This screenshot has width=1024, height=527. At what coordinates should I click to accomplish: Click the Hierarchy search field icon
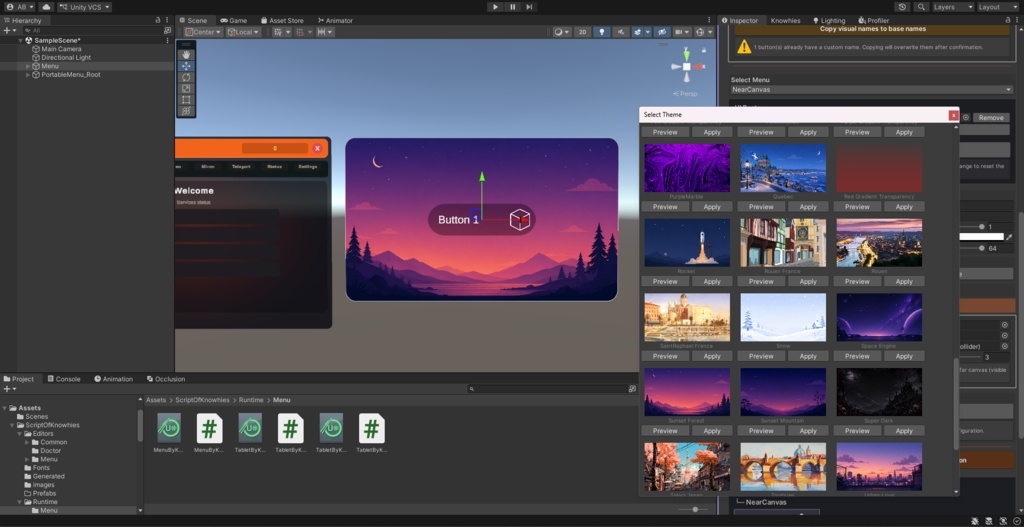(27, 31)
